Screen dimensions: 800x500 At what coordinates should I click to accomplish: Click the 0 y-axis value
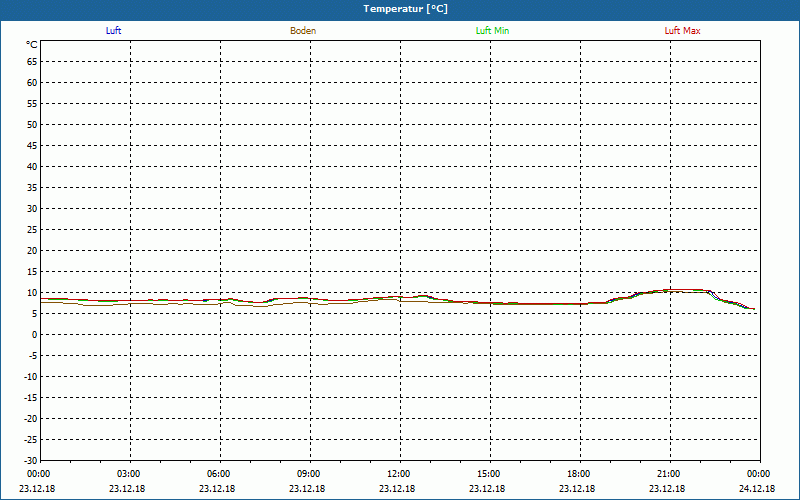(35, 335)
